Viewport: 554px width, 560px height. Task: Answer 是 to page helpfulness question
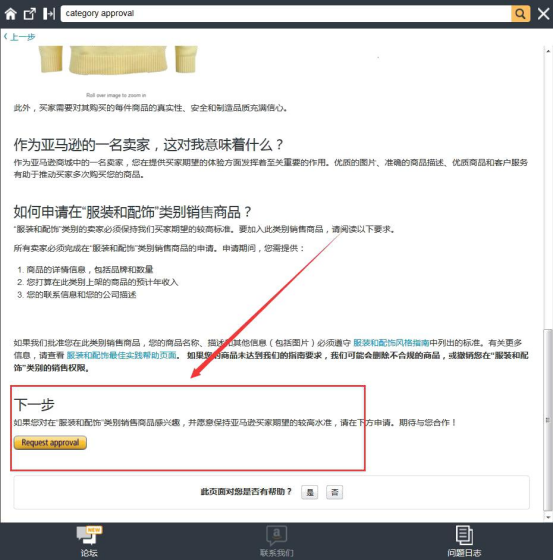(x=309, y=492)
